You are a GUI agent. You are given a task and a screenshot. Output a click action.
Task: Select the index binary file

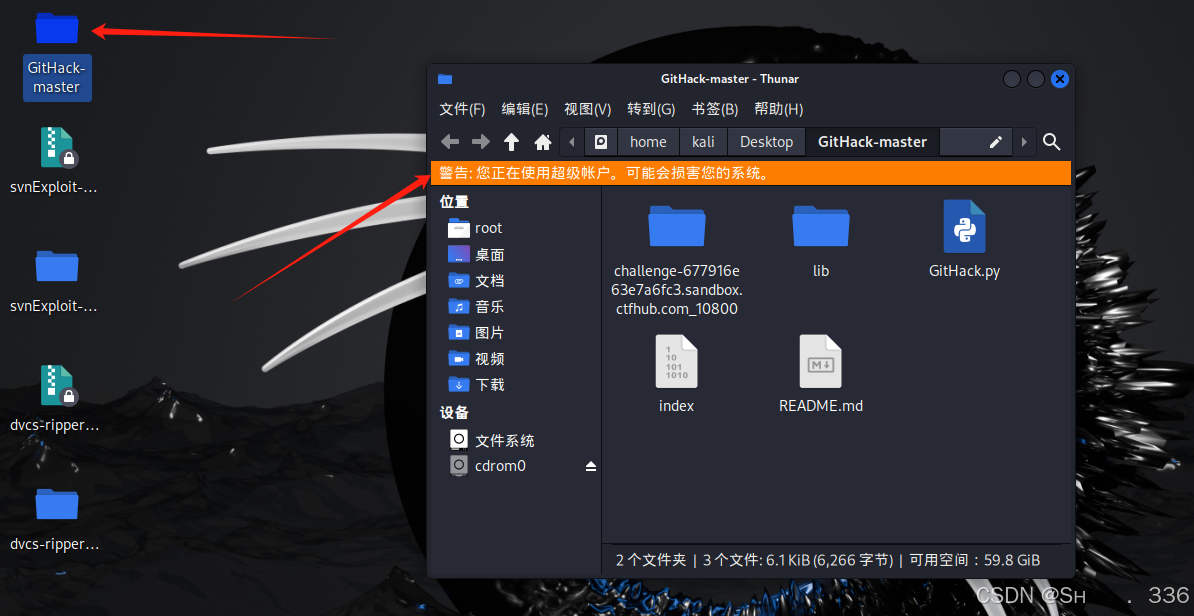[x=676, y=373]
